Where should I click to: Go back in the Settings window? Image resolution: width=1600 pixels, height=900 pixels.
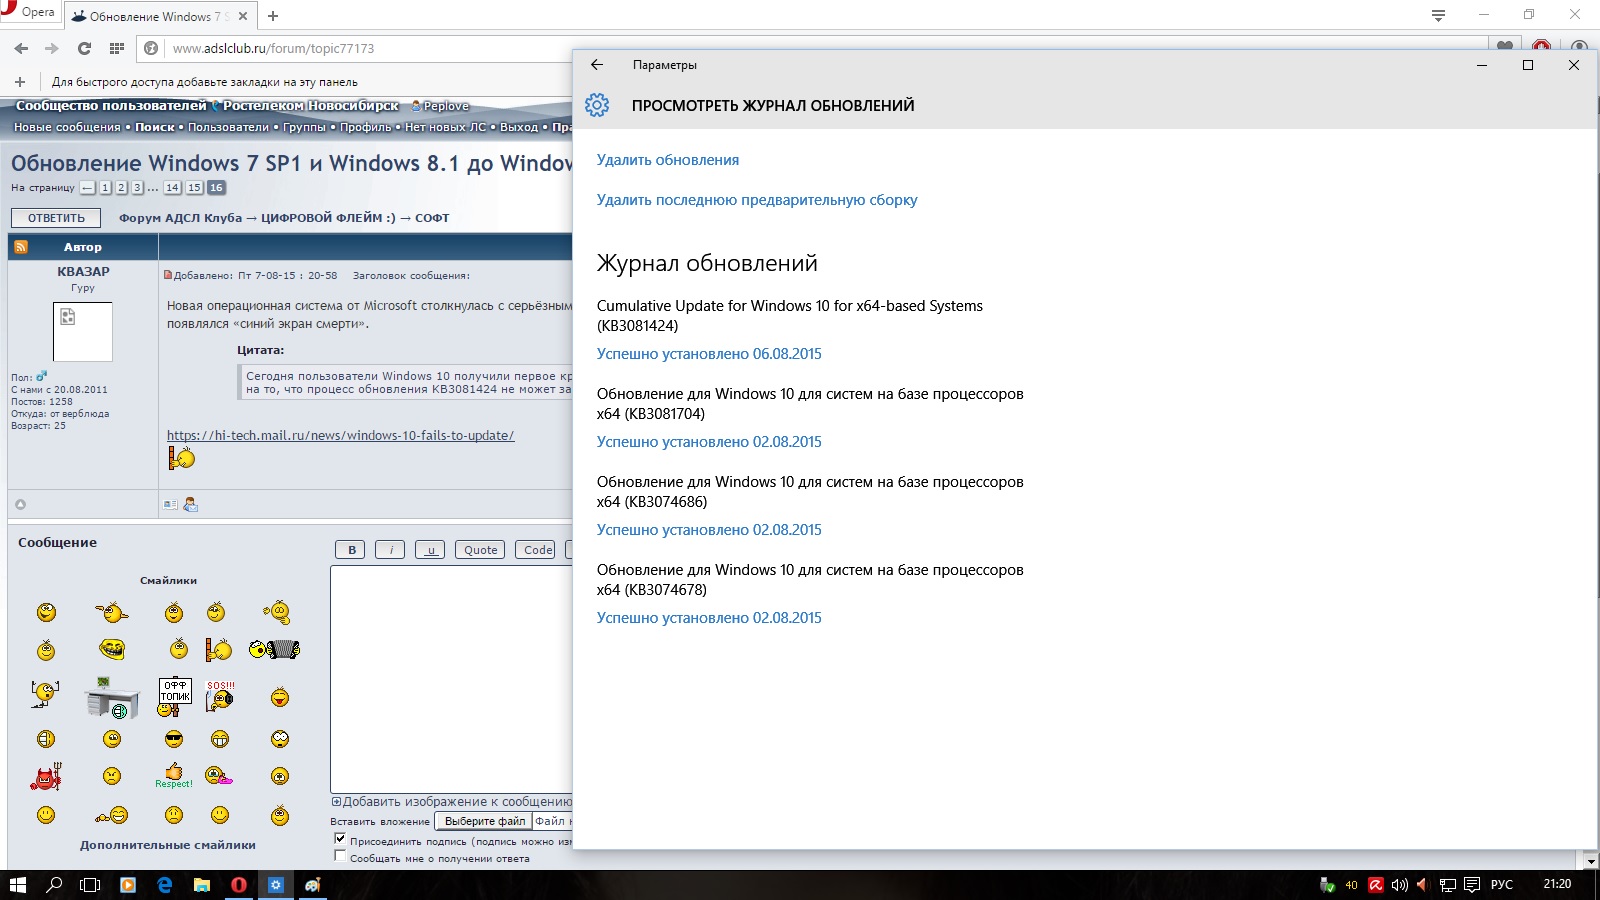(x=597, y=65)
